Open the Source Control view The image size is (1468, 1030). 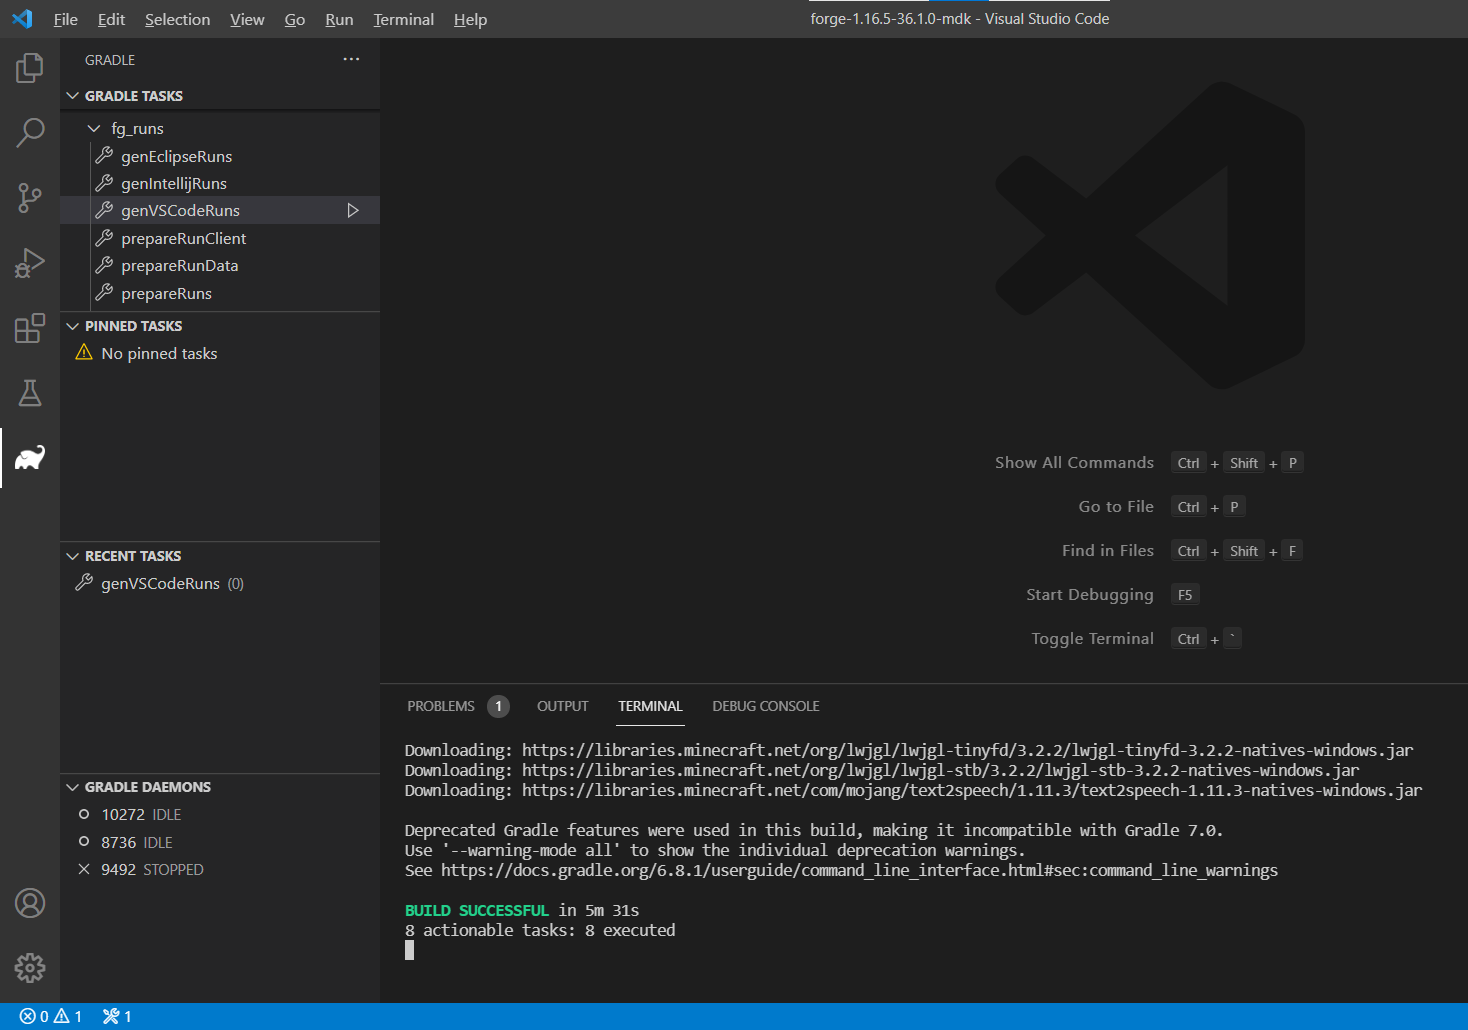point(30,197)
